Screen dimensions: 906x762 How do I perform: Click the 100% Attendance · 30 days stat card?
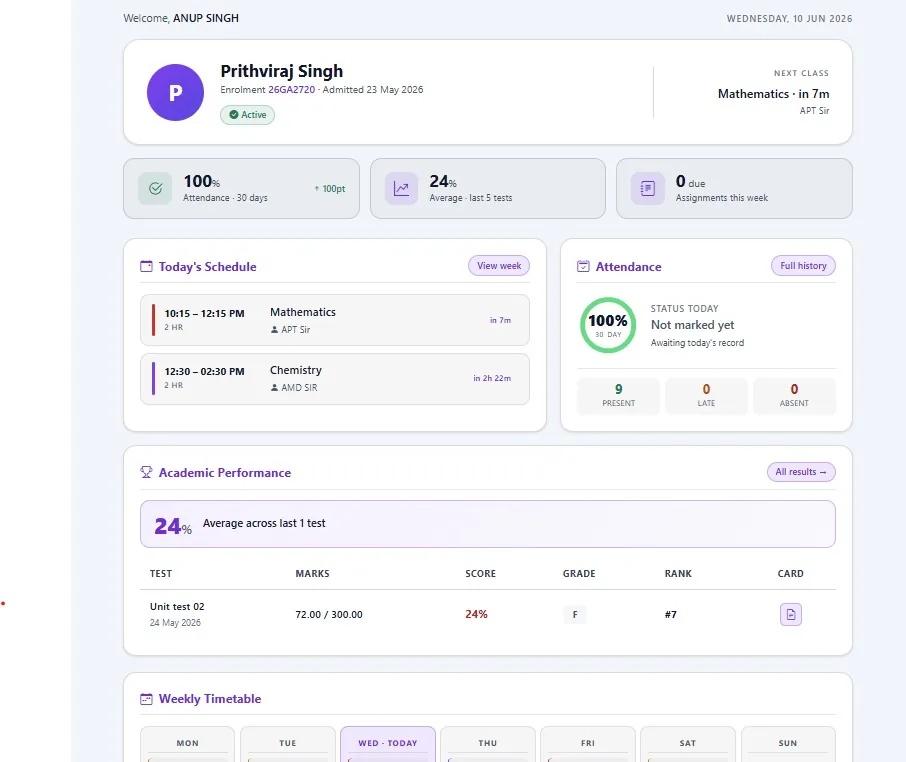(242, 188)
